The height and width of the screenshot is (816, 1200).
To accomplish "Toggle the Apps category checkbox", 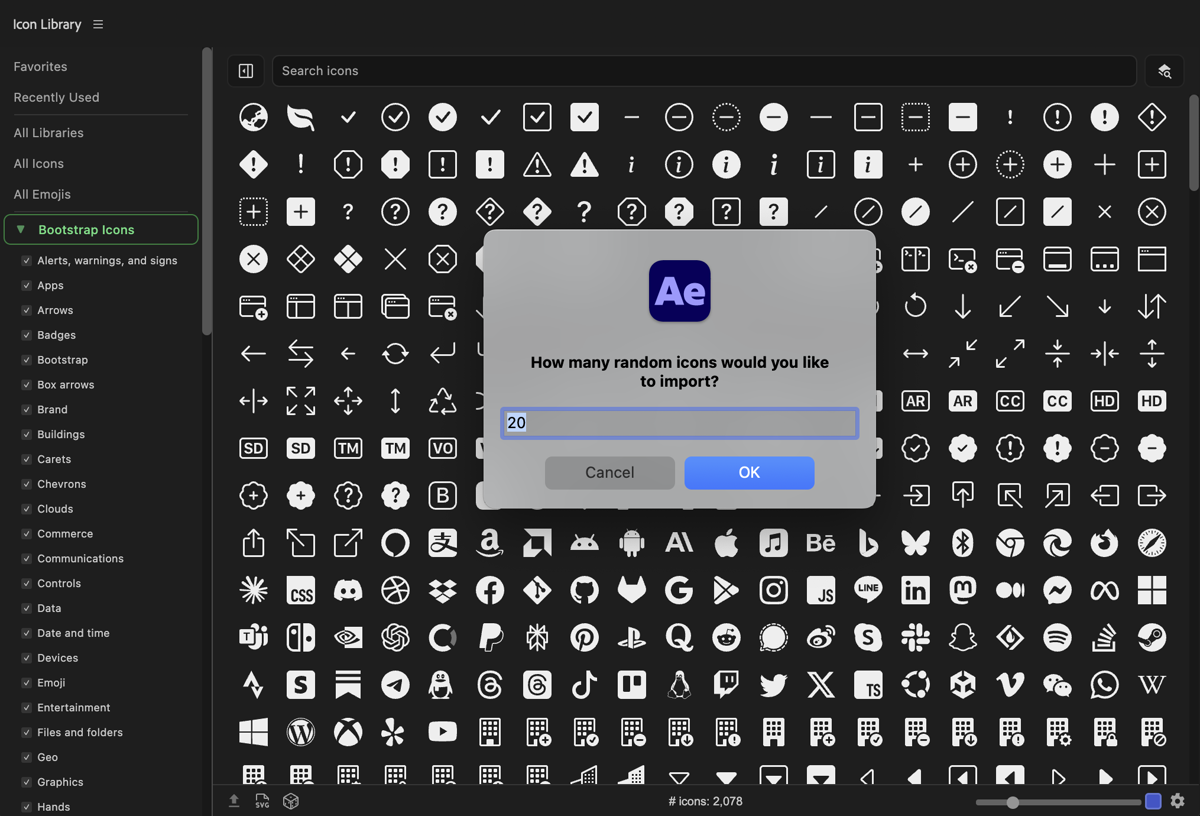I will [26, 285].
